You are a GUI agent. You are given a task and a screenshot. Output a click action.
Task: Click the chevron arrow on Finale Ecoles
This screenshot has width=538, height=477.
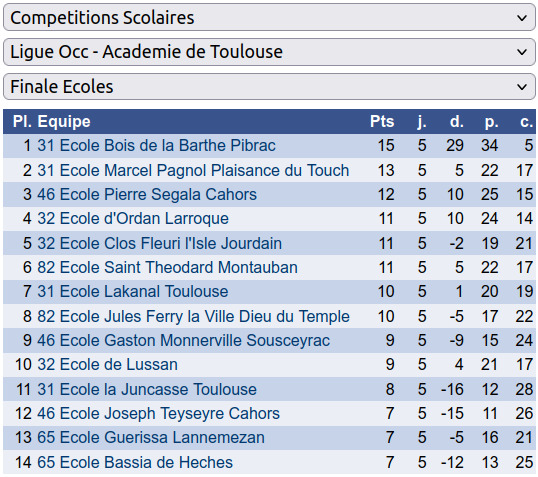(x=522, y=87)
